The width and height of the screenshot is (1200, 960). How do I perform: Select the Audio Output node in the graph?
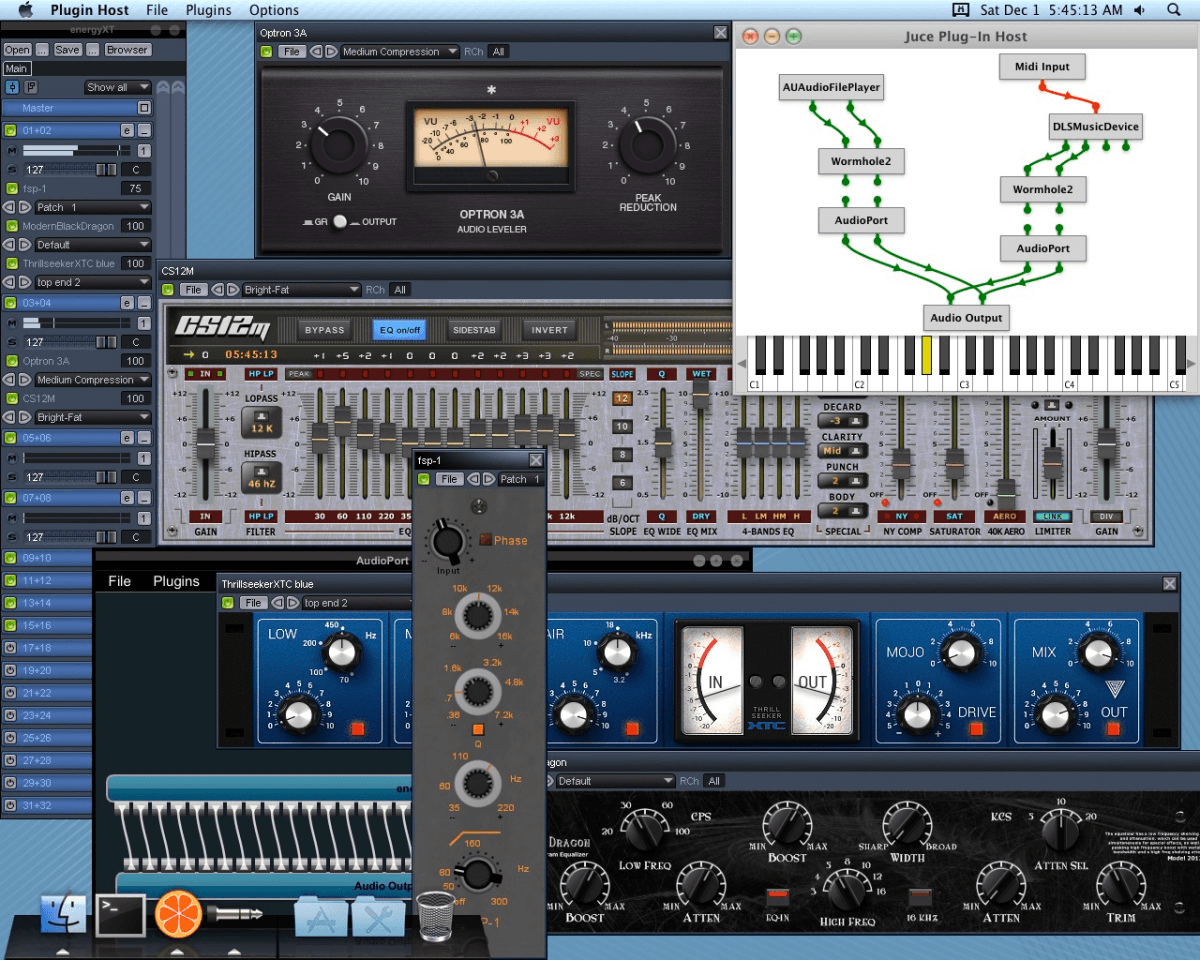(965, 317)
